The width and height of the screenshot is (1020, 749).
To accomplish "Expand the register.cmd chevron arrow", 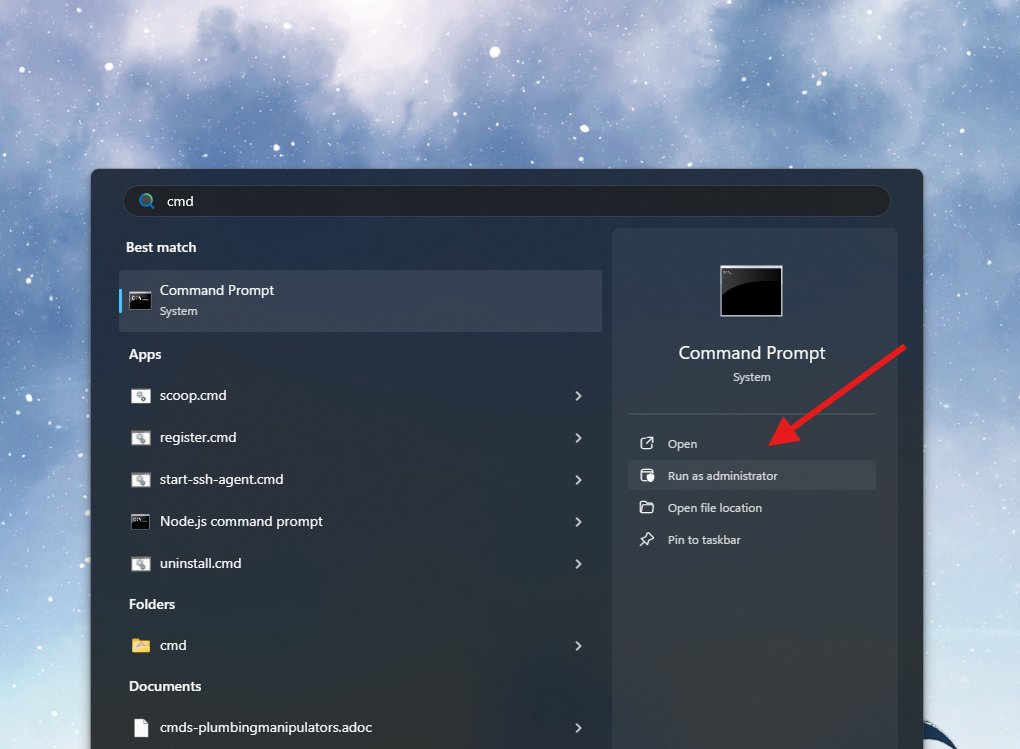I will coord(578,438).
